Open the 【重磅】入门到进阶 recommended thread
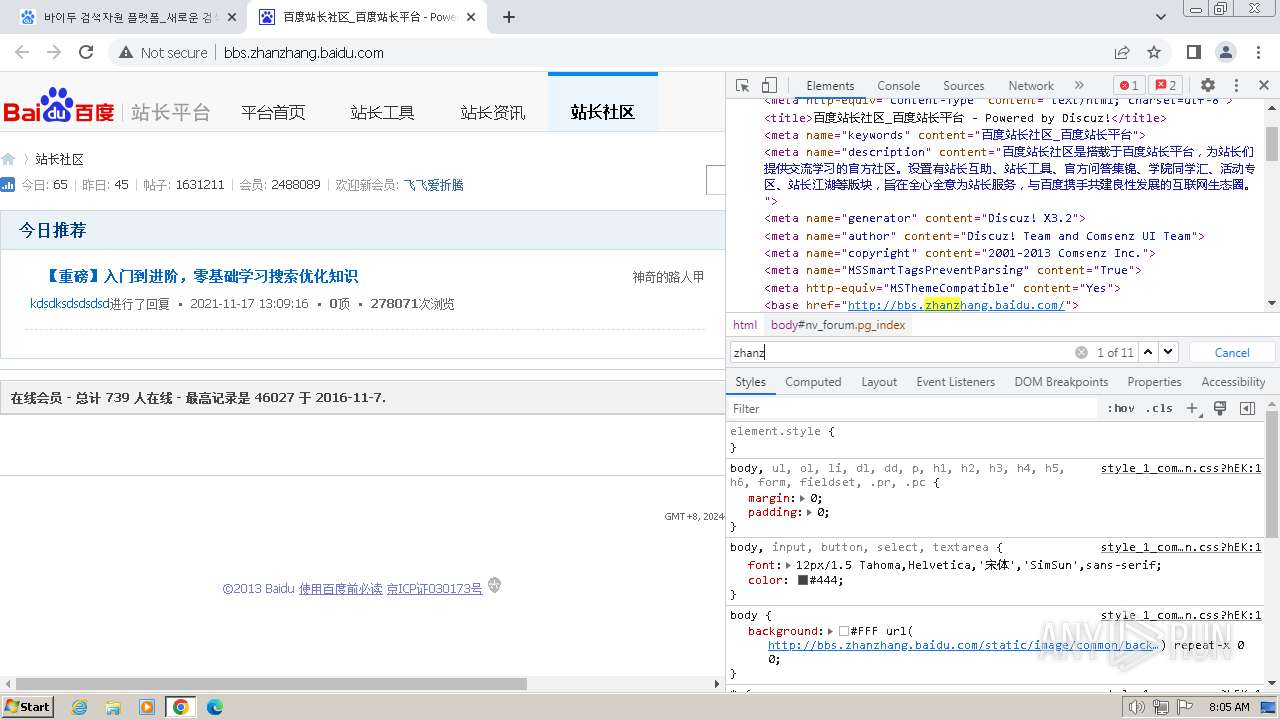1280x720 pixels. coord(201,276)
